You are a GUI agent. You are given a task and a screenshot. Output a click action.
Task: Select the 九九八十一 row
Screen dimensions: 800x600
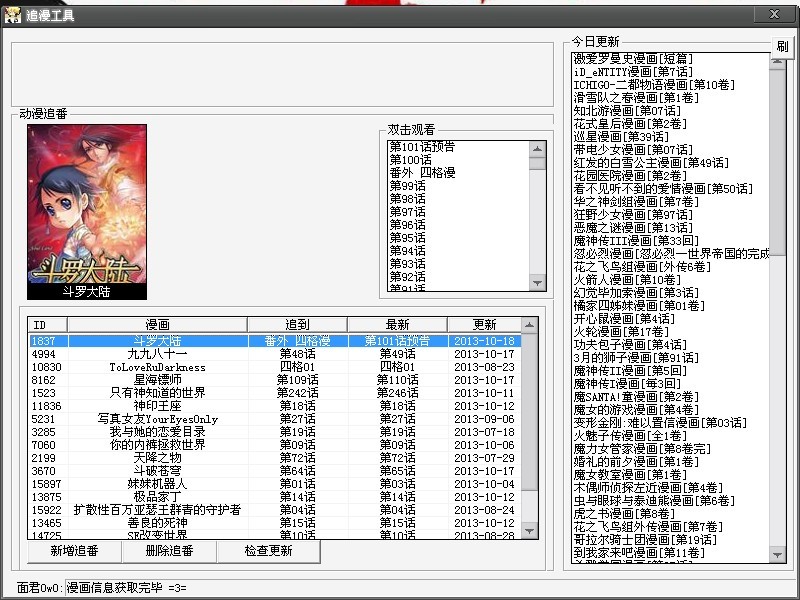pyautogui.click(x=275, y=354)
